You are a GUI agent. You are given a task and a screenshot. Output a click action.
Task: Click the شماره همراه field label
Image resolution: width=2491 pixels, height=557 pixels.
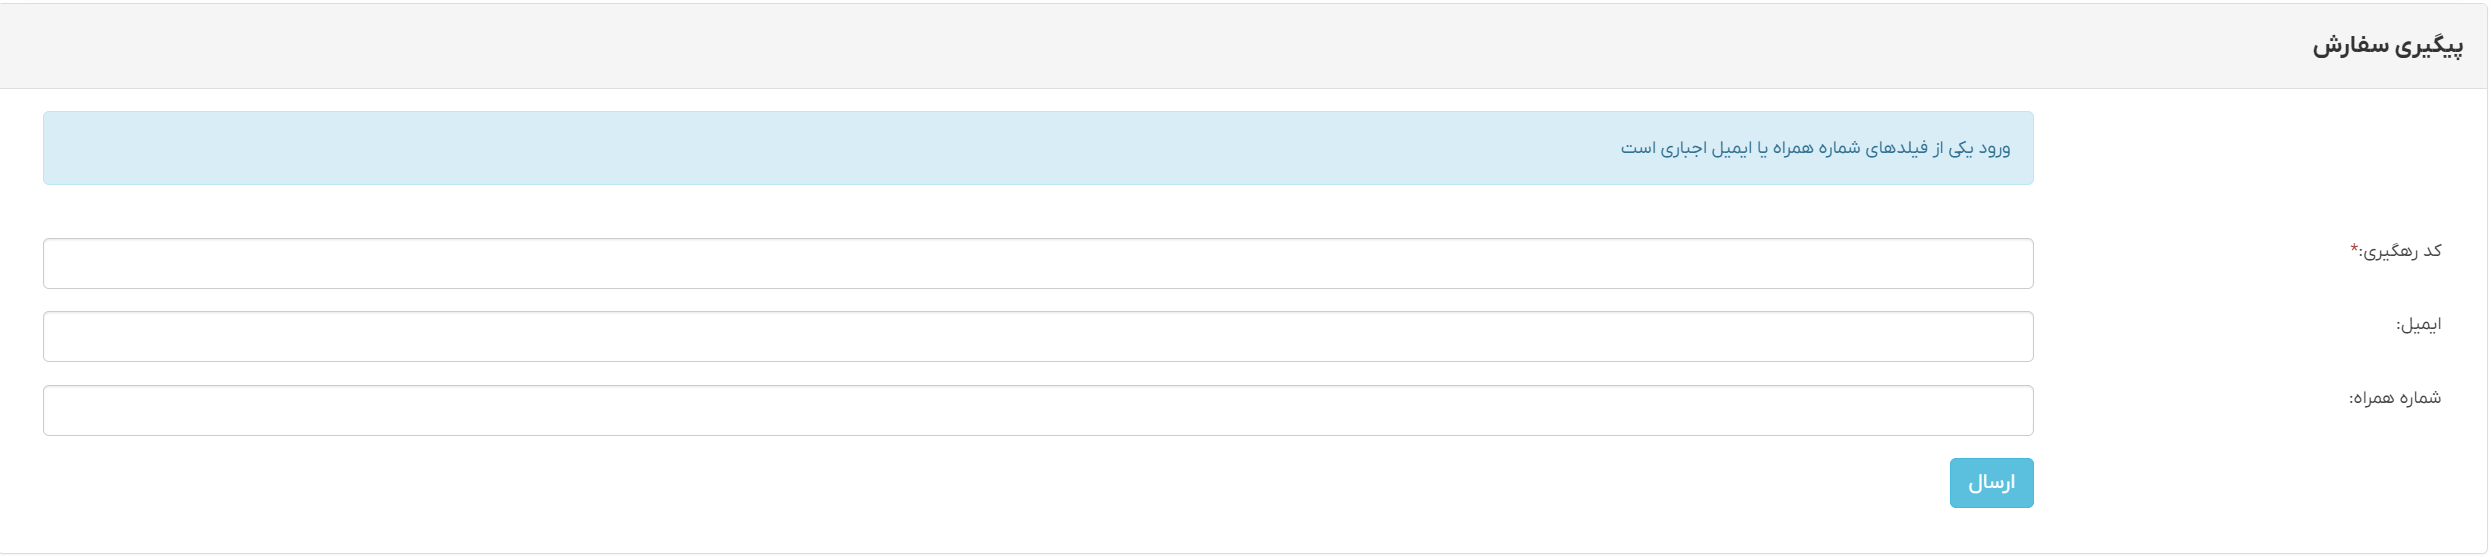pyautogui.click(x=2395, y=398)
